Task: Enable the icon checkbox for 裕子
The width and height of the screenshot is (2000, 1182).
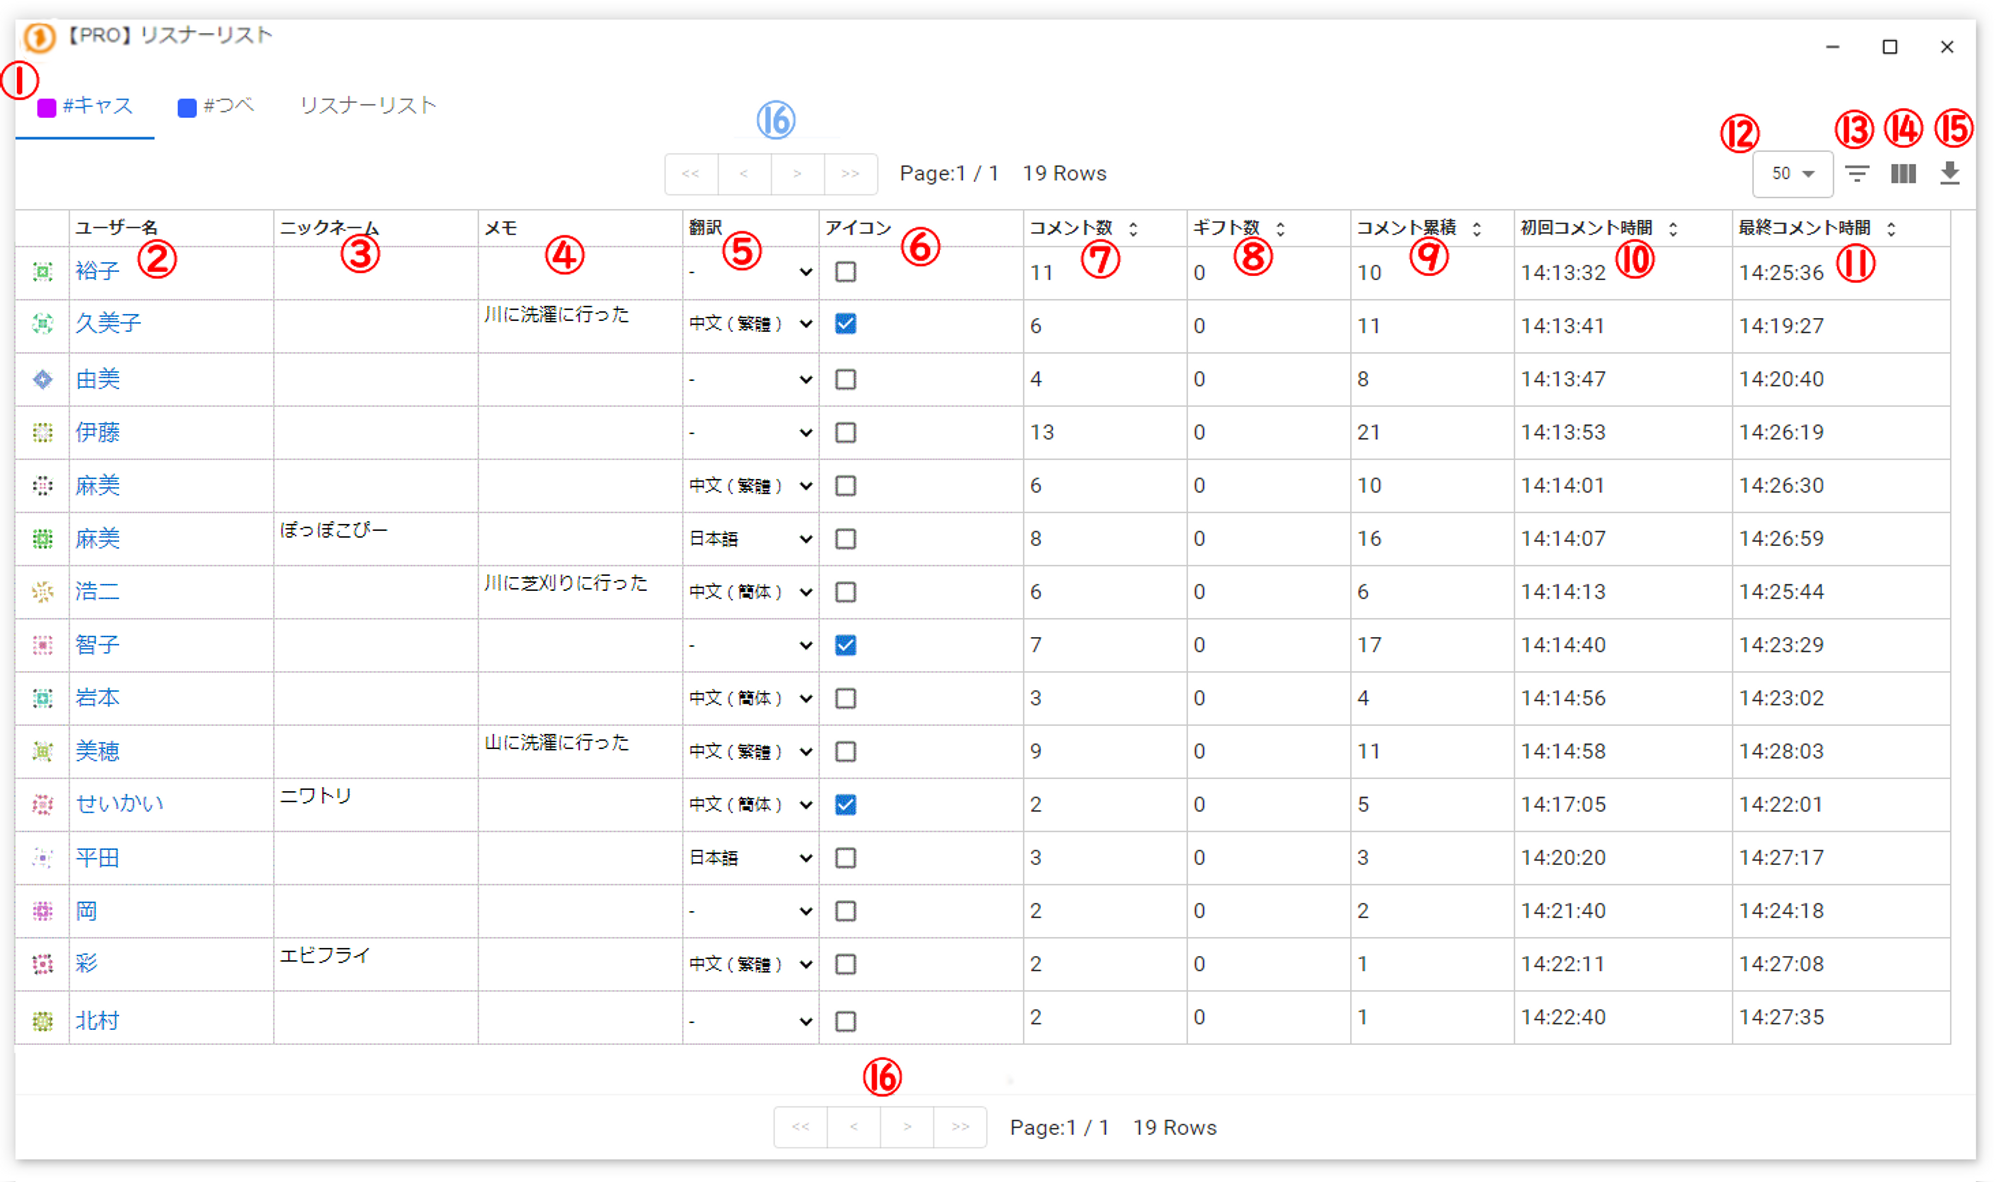Action: 846,272
